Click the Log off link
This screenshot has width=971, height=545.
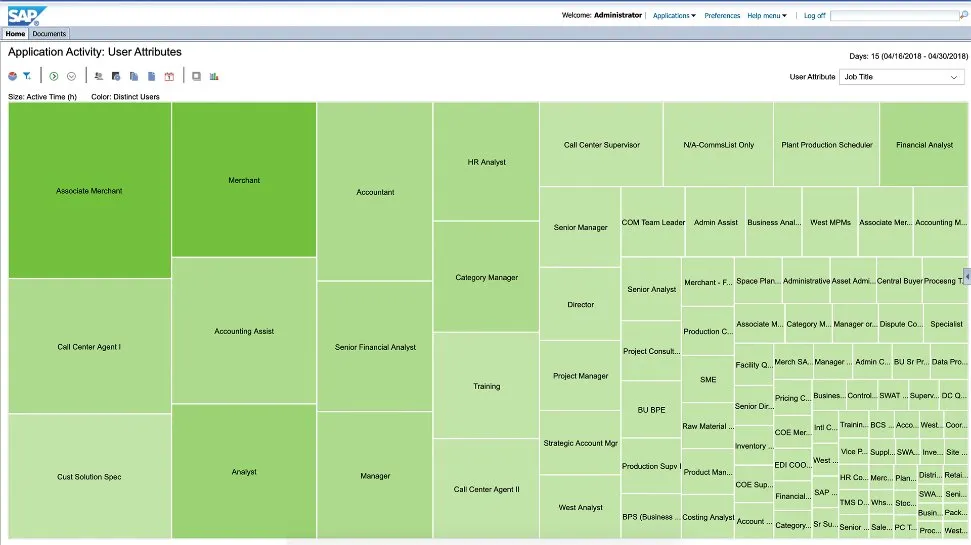click(814, 16)
